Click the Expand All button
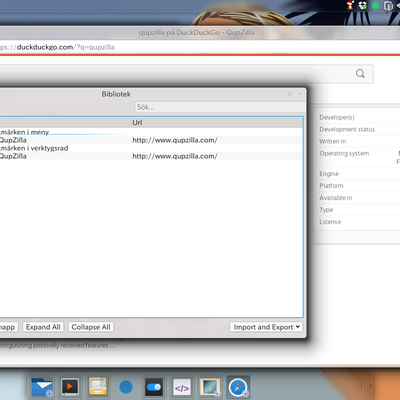The width and height of the screenshot is (400, 400). [43, 327]
